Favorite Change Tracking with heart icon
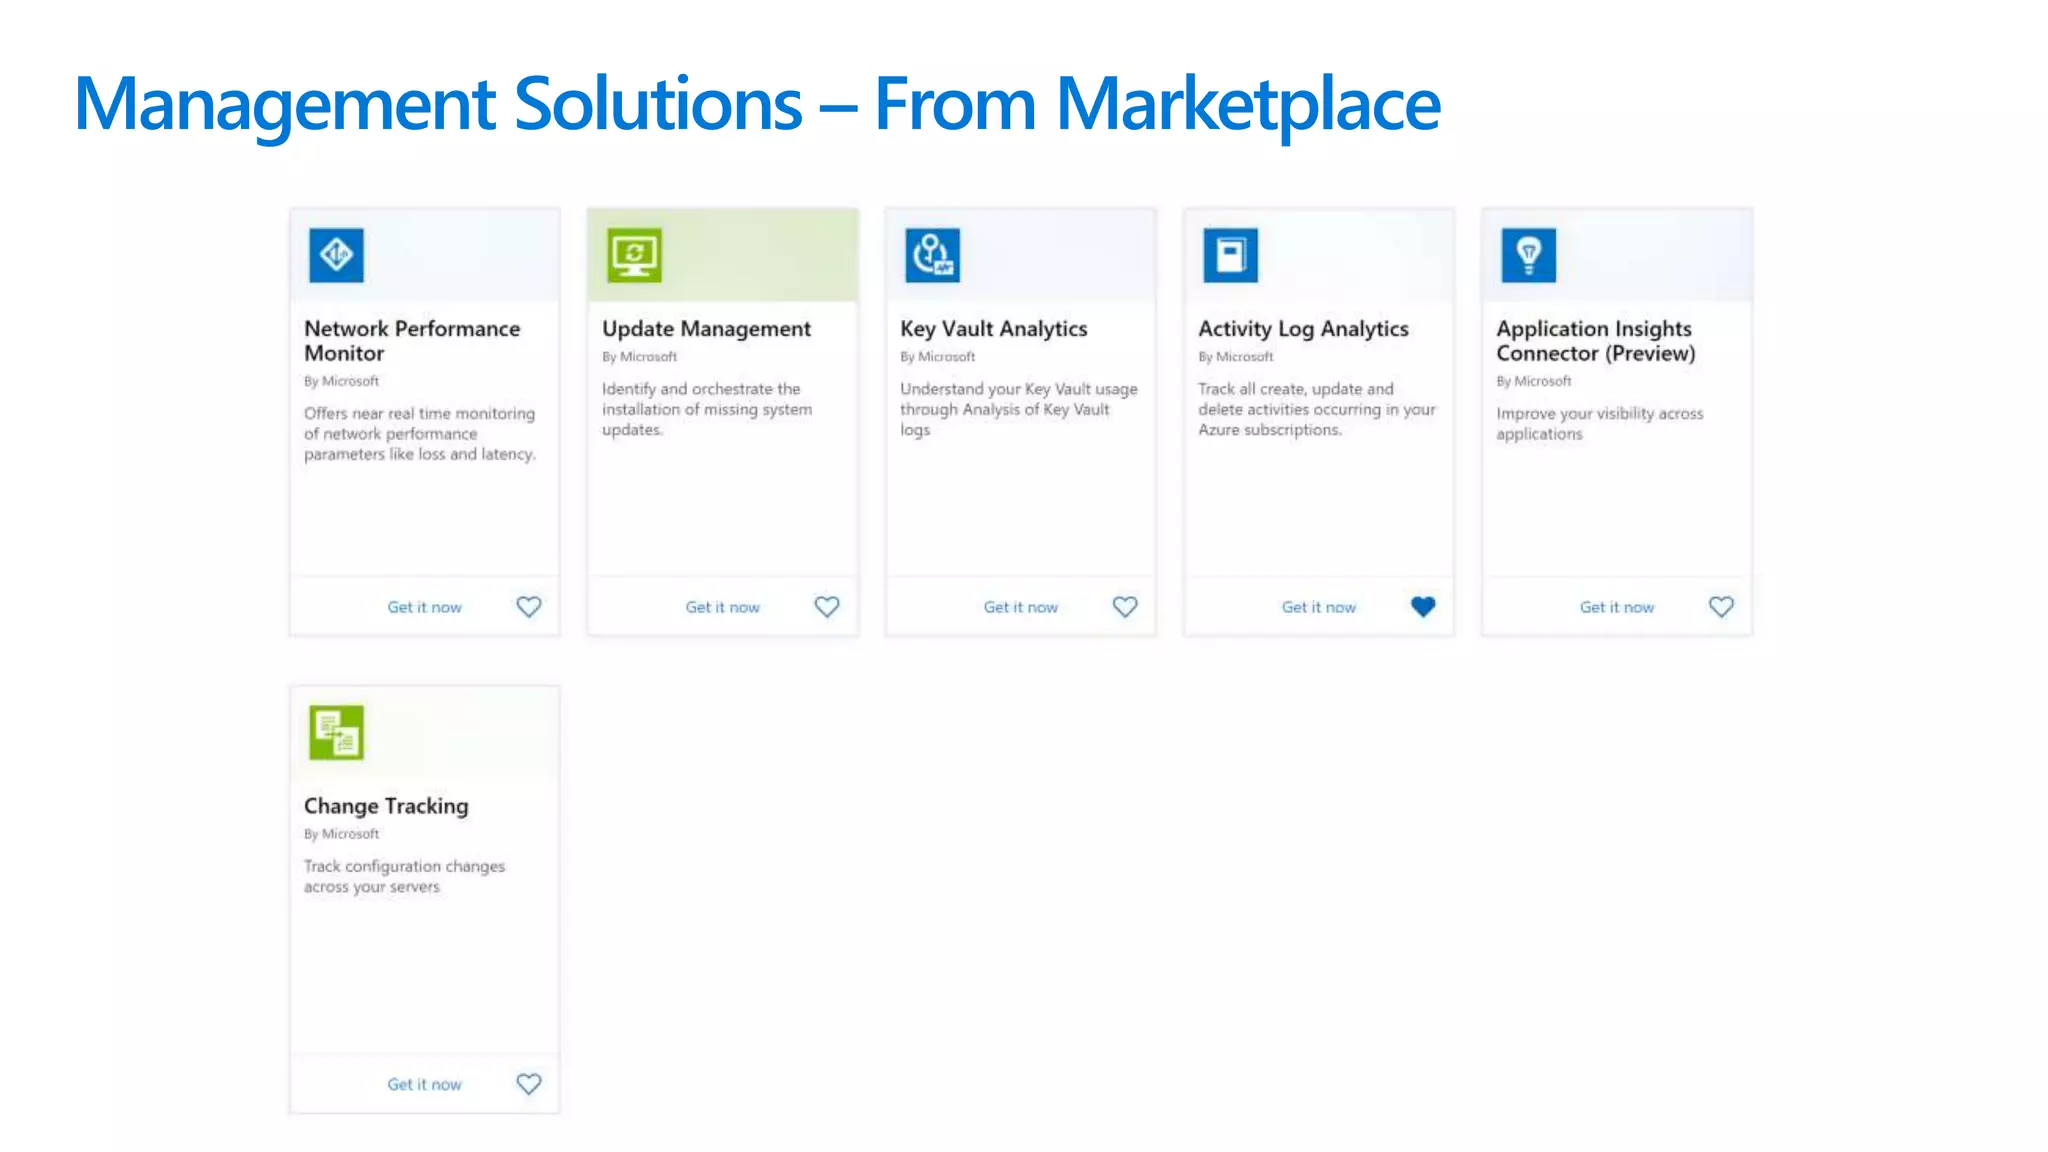This screenshot has width=2048, height=1152. (529, 1084)
